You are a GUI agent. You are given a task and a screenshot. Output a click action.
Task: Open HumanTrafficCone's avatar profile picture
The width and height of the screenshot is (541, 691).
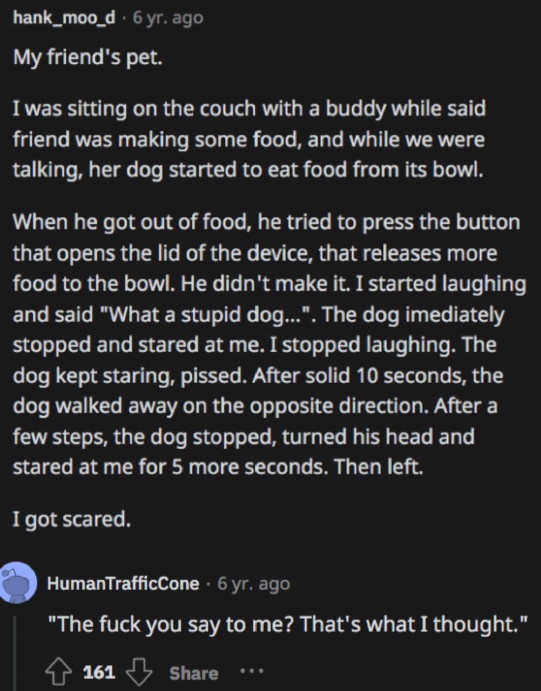18,582
